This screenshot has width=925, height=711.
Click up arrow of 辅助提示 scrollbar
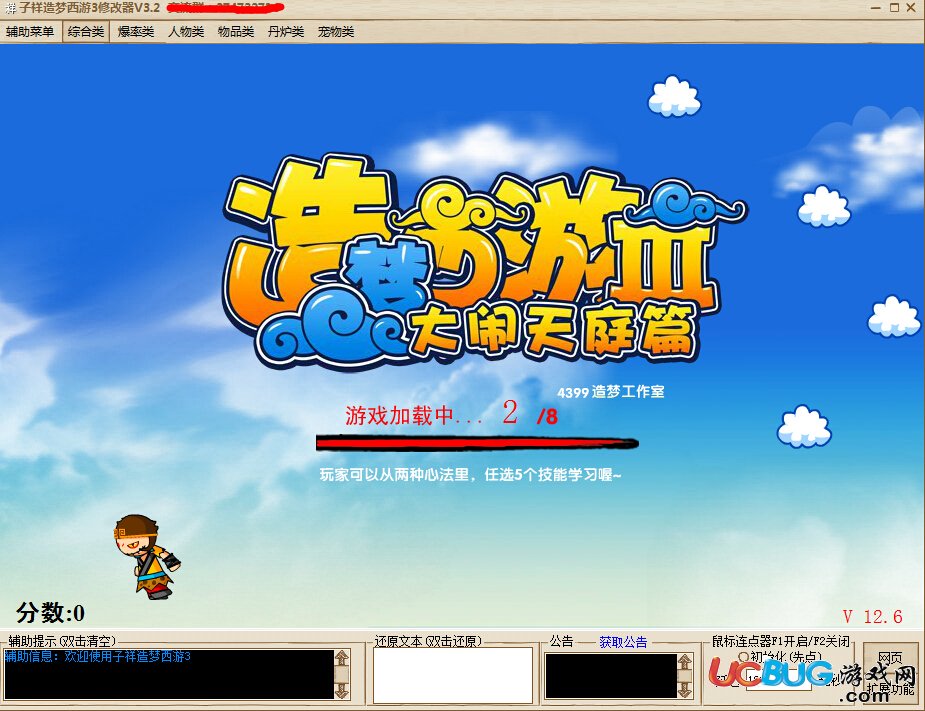[x=342, y=657]
